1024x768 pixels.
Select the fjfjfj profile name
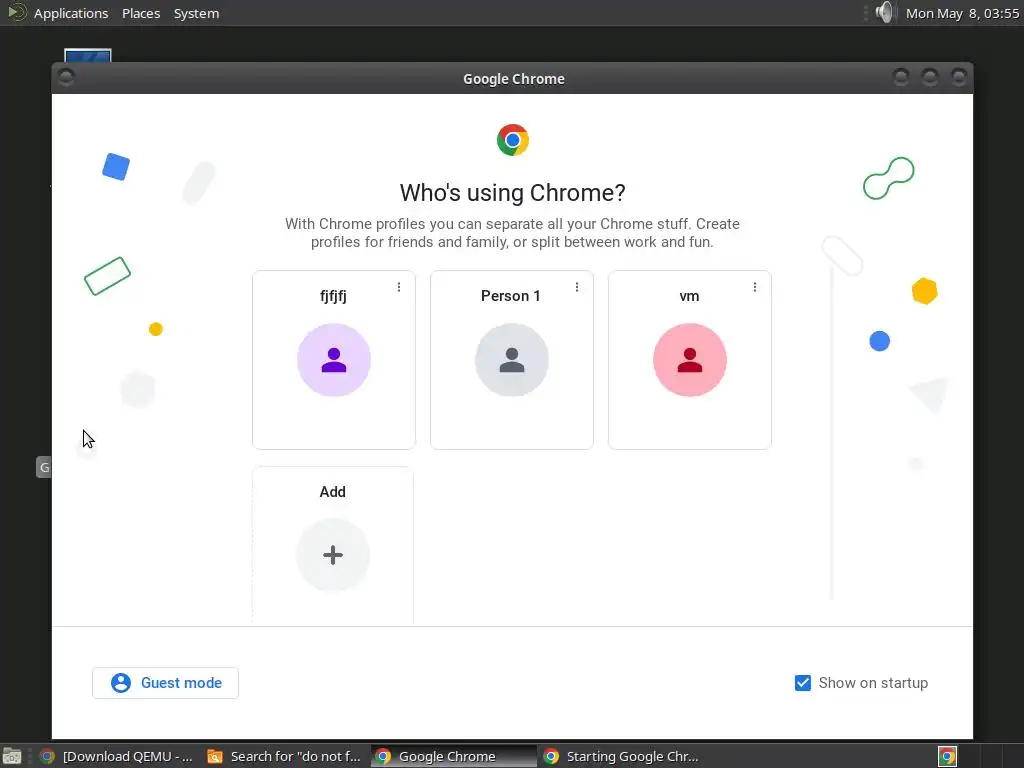point(333,296)
